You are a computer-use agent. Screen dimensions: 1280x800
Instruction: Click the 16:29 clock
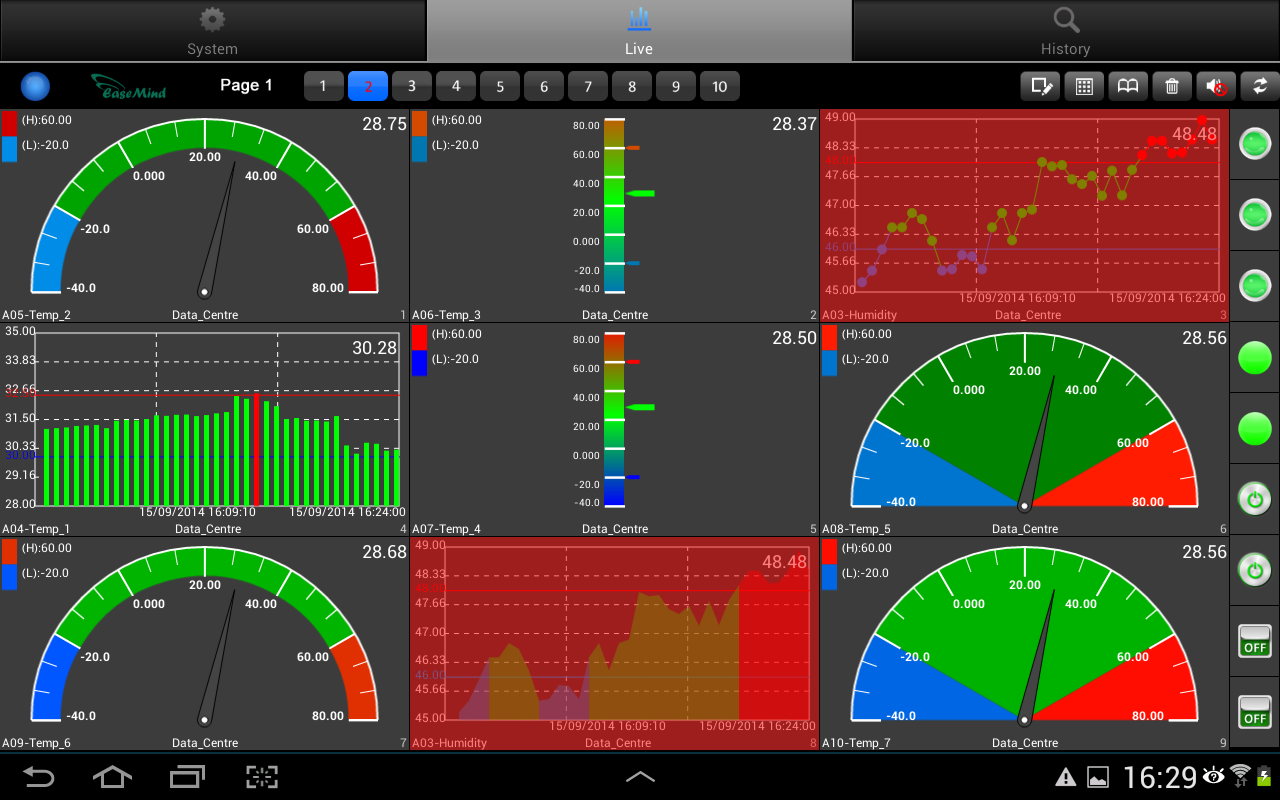point(1160,776)
